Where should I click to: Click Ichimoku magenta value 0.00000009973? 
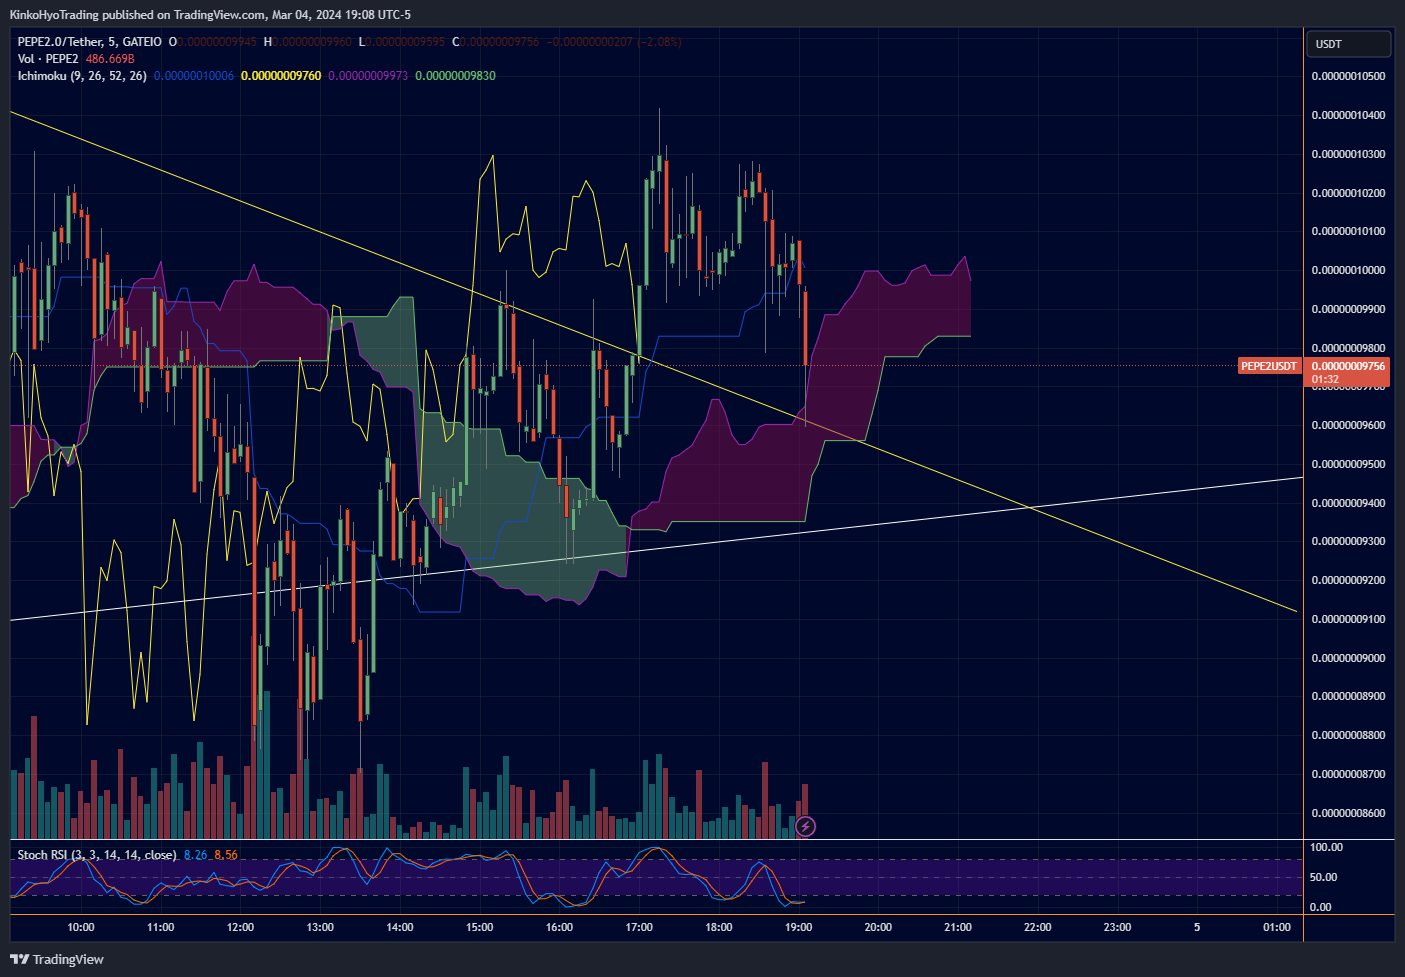[x=368, y=76]
